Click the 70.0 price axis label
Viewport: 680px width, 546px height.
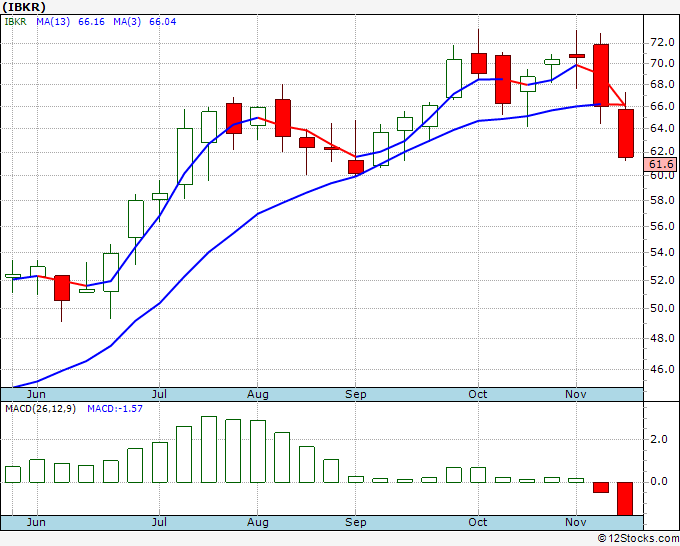[x=662, y=63]
